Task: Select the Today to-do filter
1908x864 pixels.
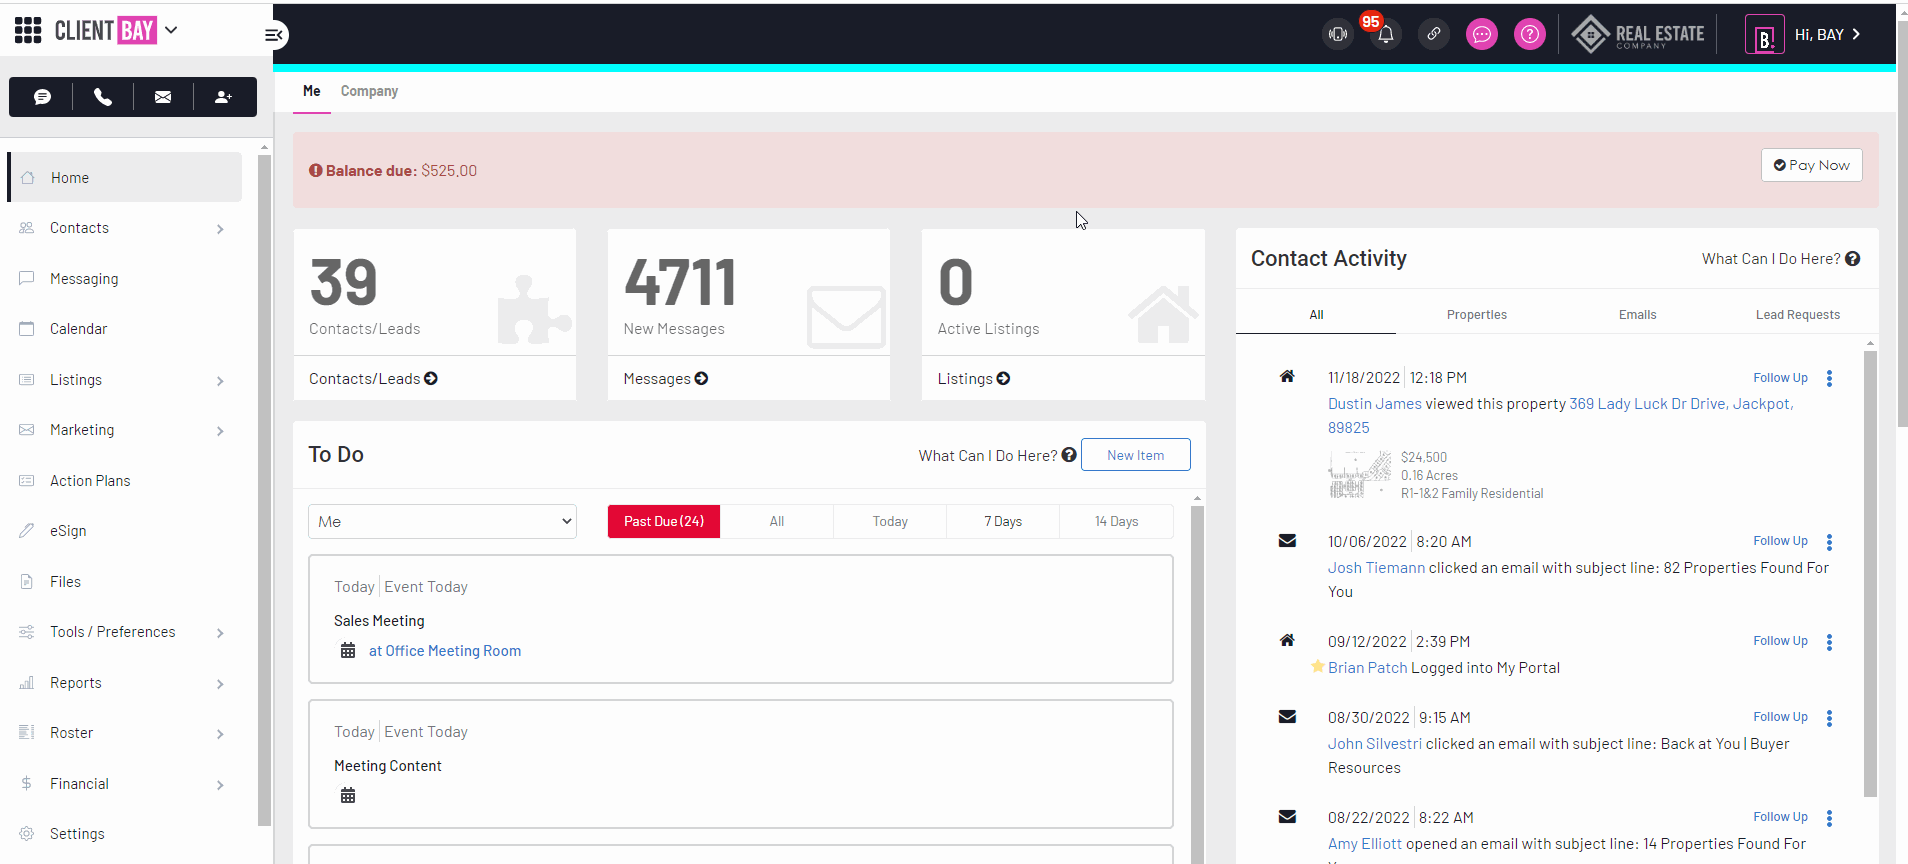Action: pyautogui.click(x=890, y=522)
